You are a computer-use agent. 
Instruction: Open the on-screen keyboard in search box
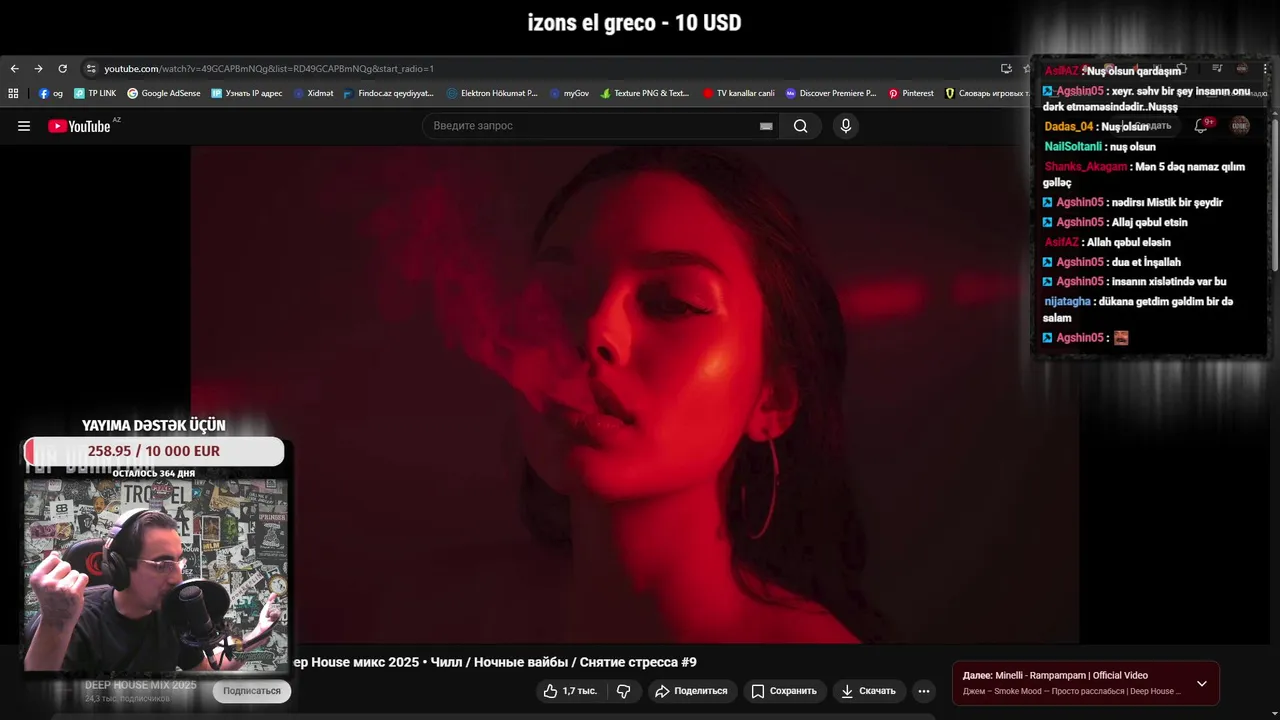point(766,126)
